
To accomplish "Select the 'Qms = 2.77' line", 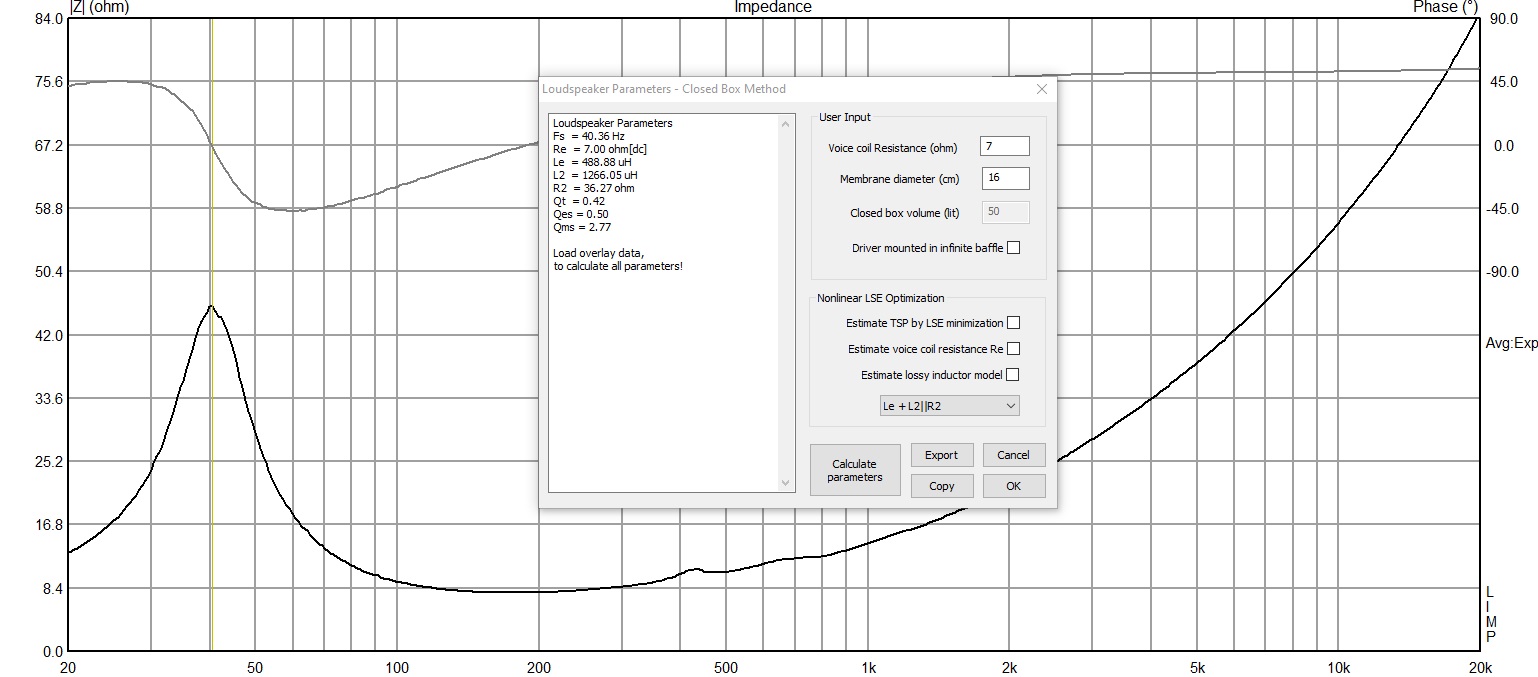I will click(582, 227).
